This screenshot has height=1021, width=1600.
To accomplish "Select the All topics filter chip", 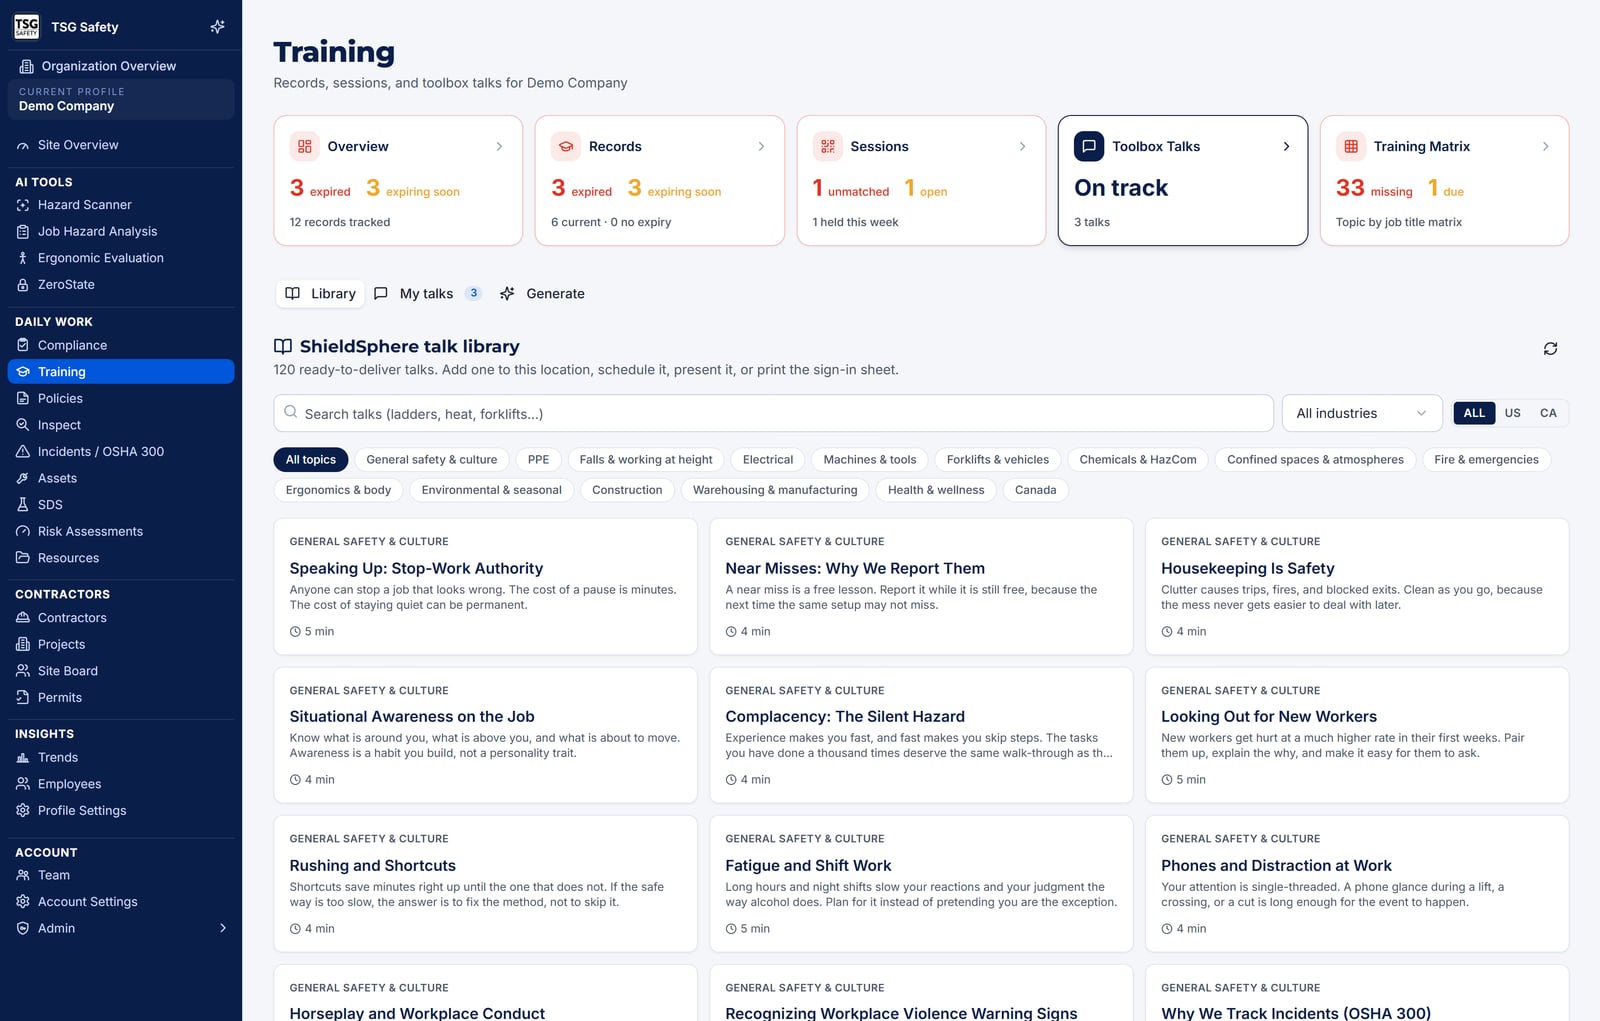I will point(311,460).
